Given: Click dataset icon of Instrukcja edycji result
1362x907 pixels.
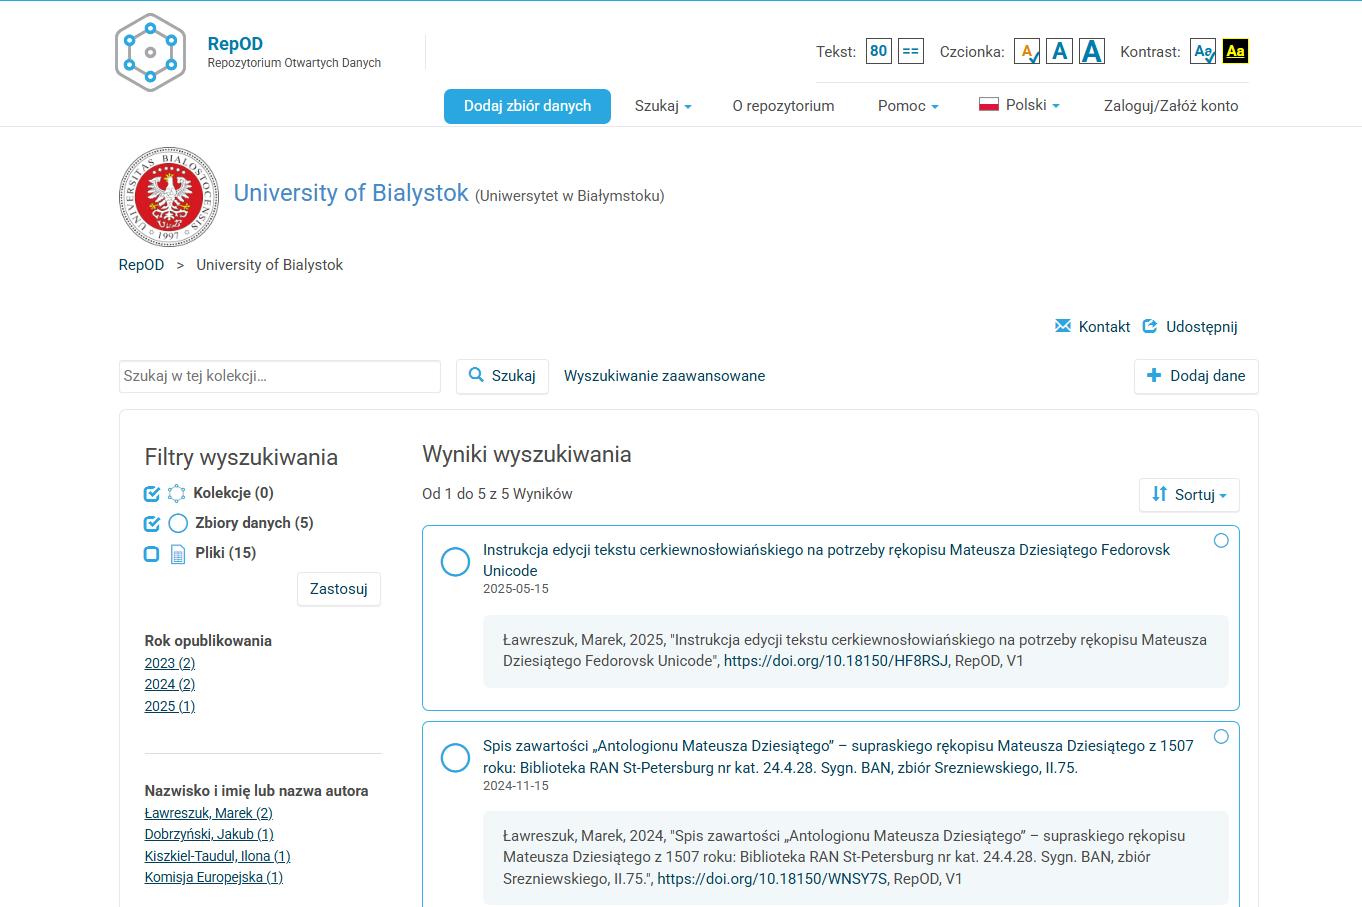Looking at the screenshot, I should point(455,562).
